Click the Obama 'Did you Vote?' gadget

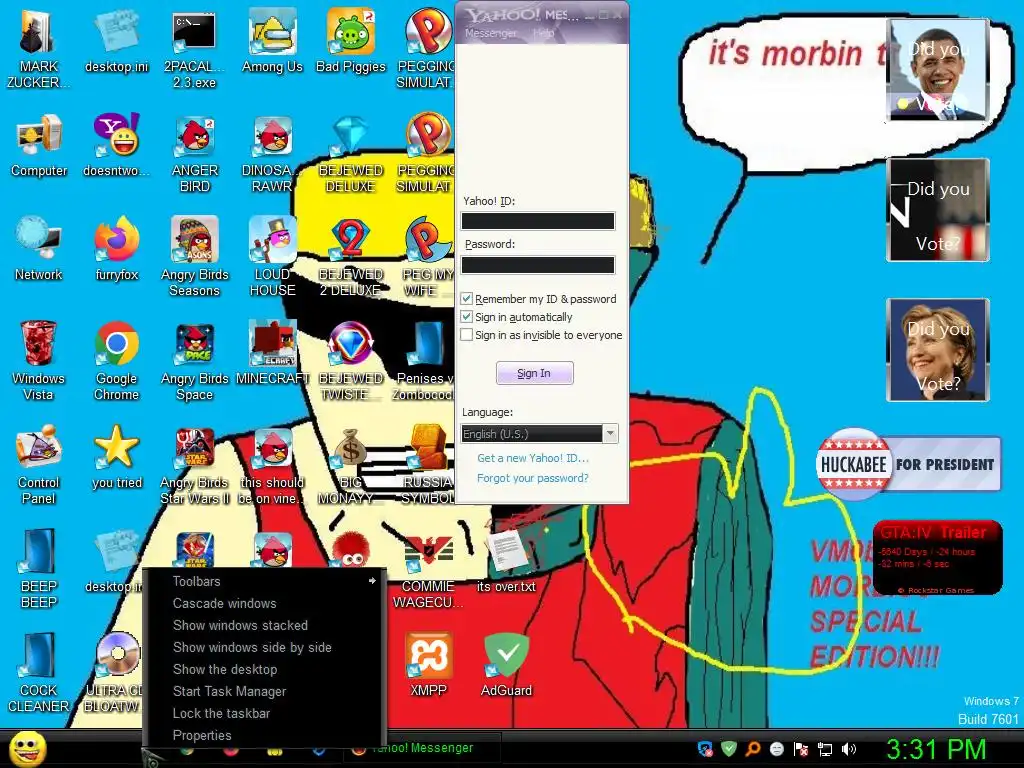click(x=938, y=70)
